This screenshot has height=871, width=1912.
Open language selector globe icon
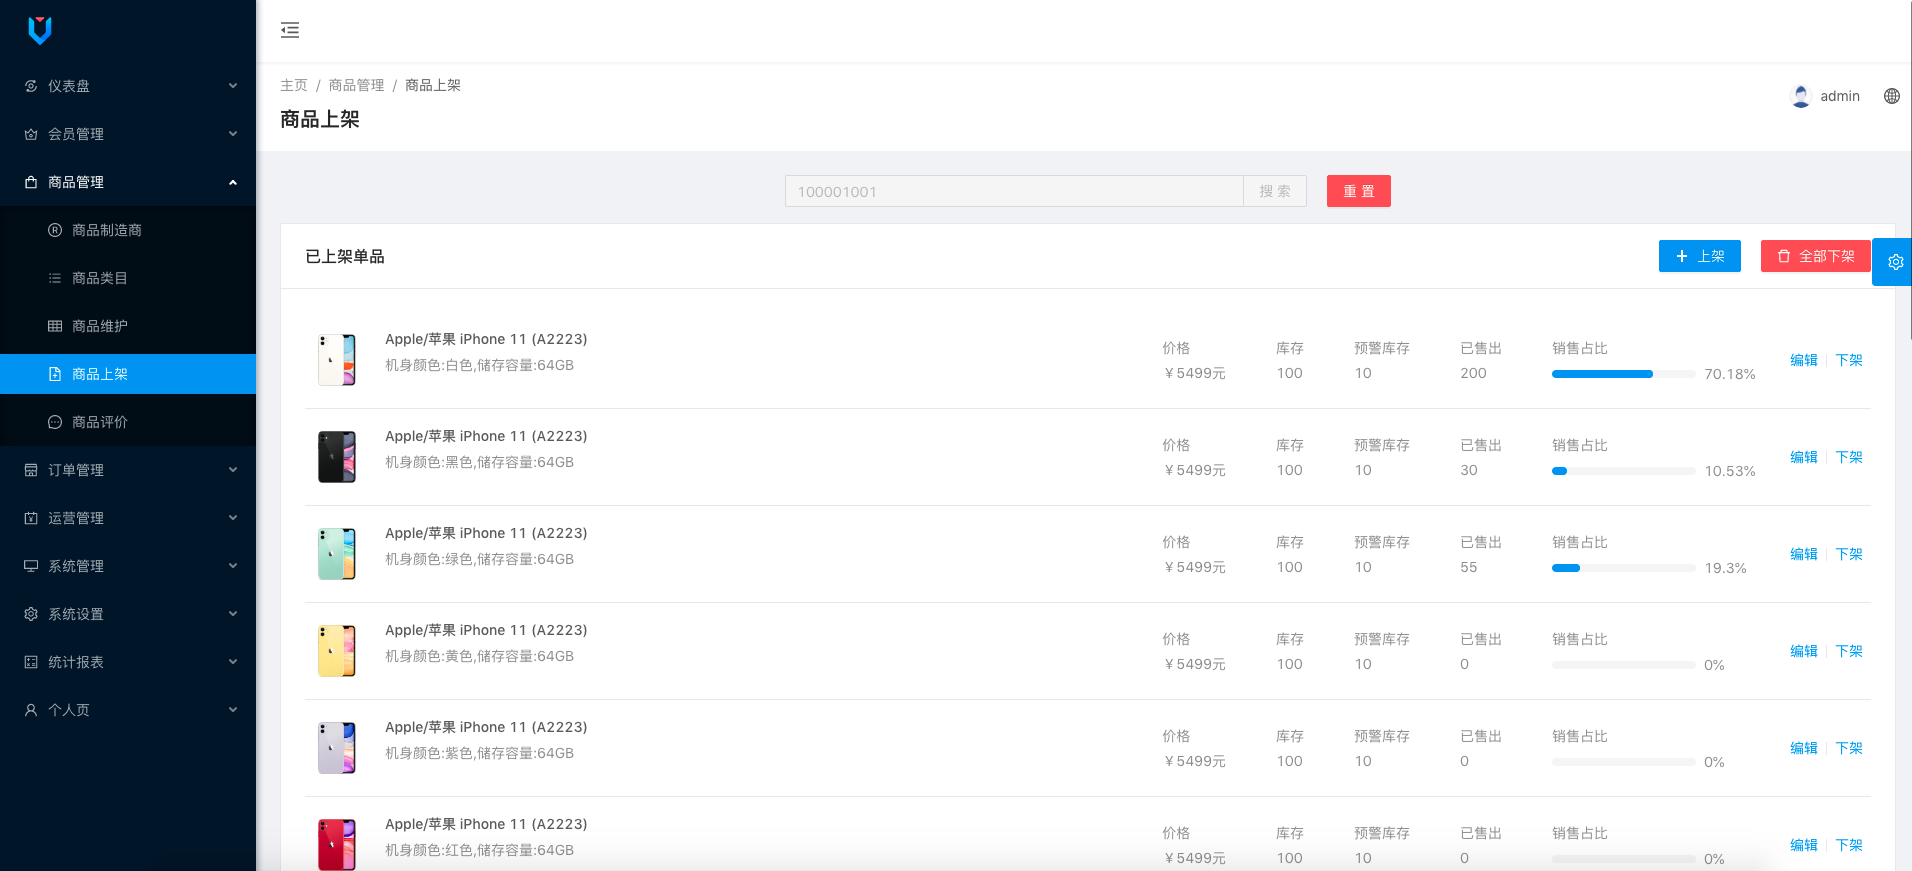1892,96
